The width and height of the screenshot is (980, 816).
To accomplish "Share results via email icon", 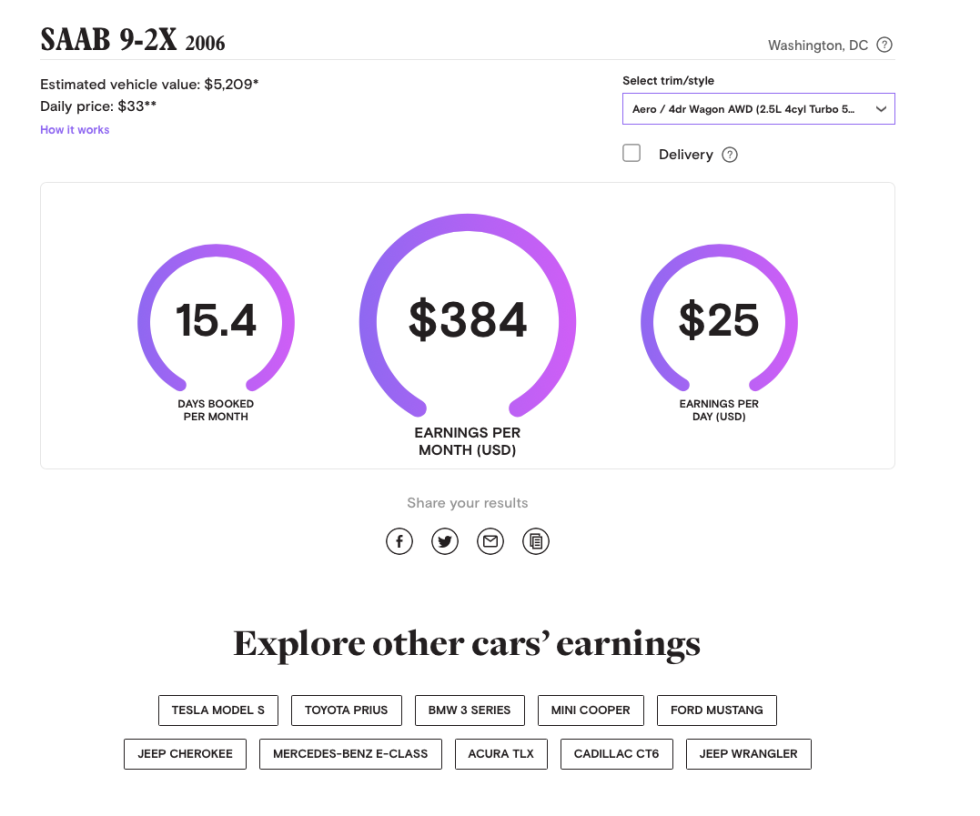I will (491, 541).
